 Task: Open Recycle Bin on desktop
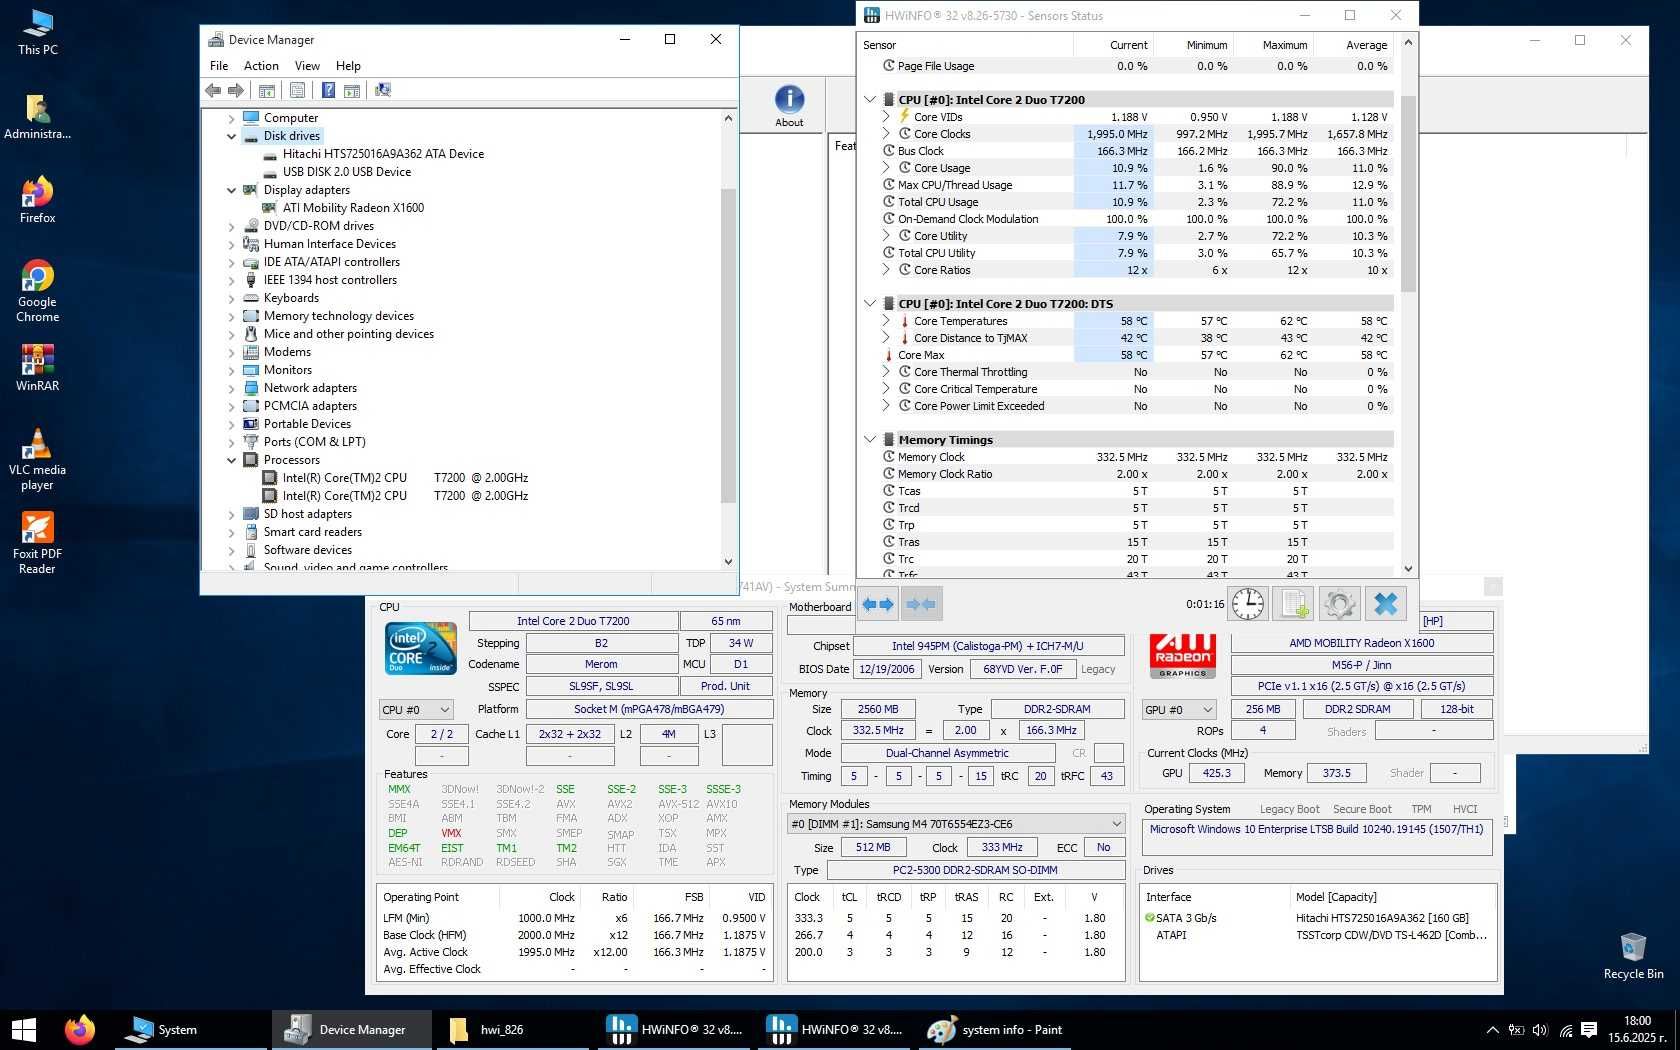[1633, 956]
